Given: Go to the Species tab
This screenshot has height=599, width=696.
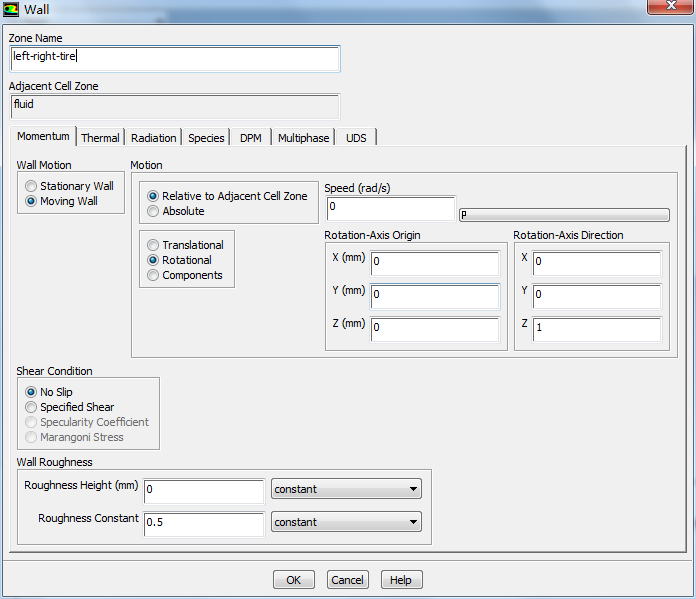Looking at the screenshot, I should pyautogui.click(x=206, y=138).
